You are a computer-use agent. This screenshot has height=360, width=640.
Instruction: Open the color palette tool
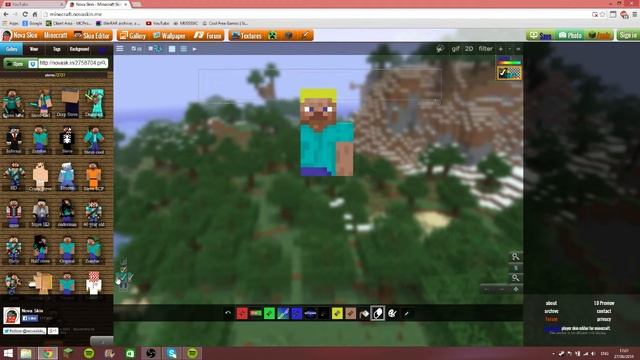[392, 313]
